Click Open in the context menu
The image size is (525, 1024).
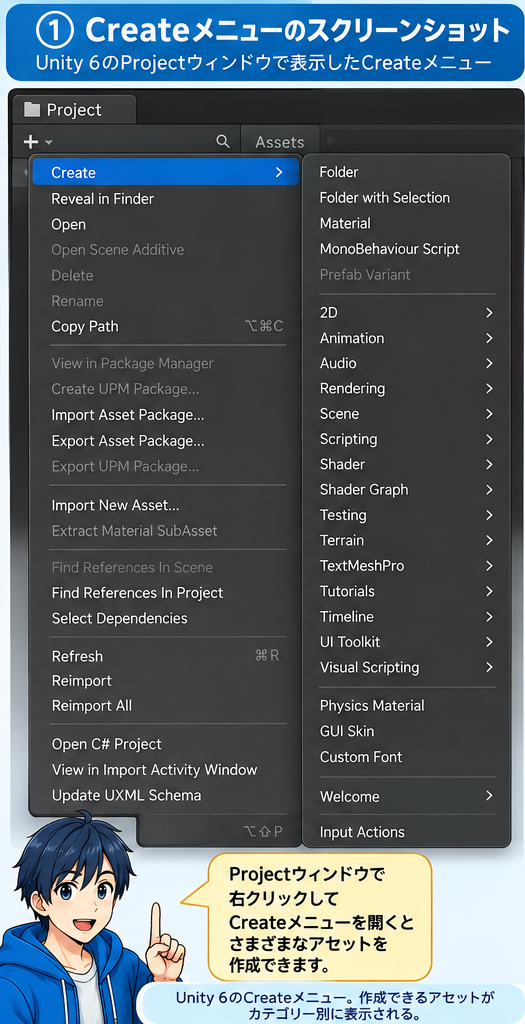(167, 225)
